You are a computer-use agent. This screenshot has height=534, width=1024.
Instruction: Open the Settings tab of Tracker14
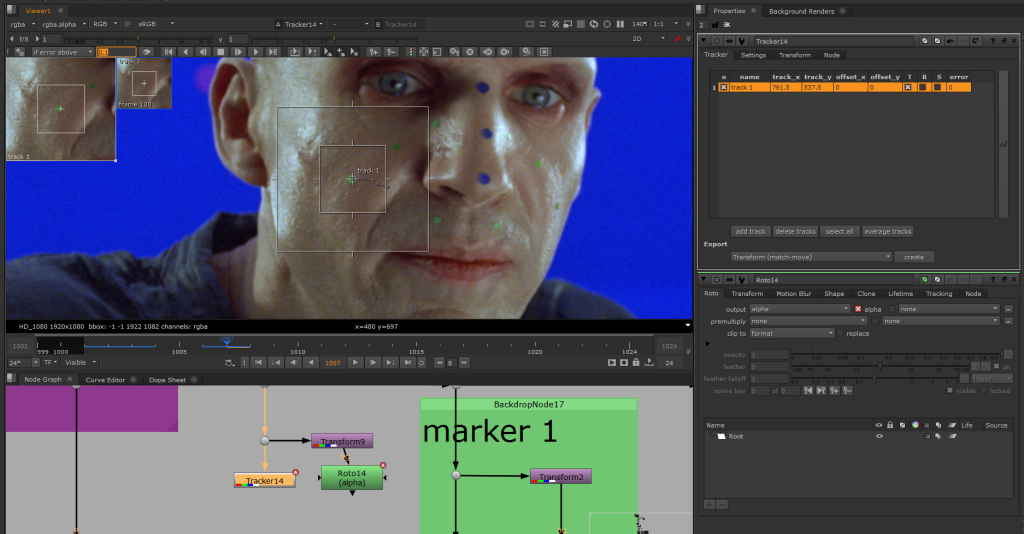[x=753, y=55]
